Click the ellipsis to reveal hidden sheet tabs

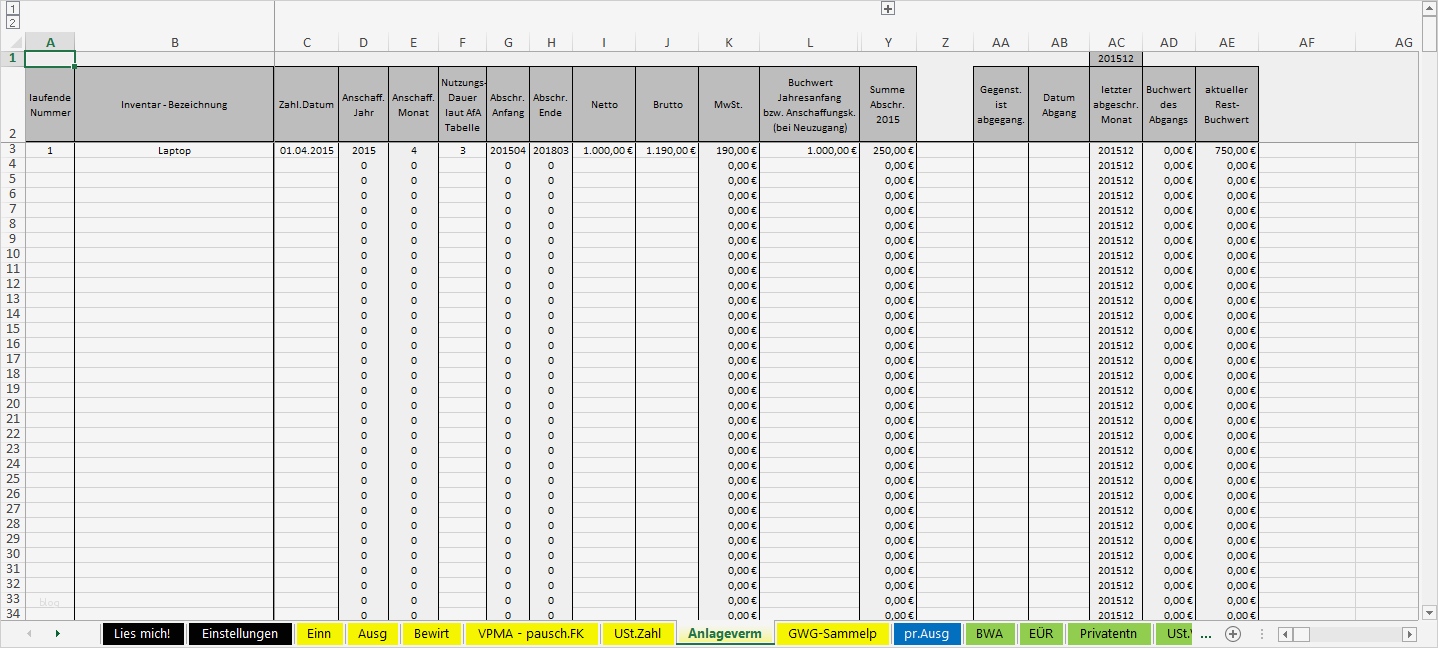click(x=1206, y=634)
